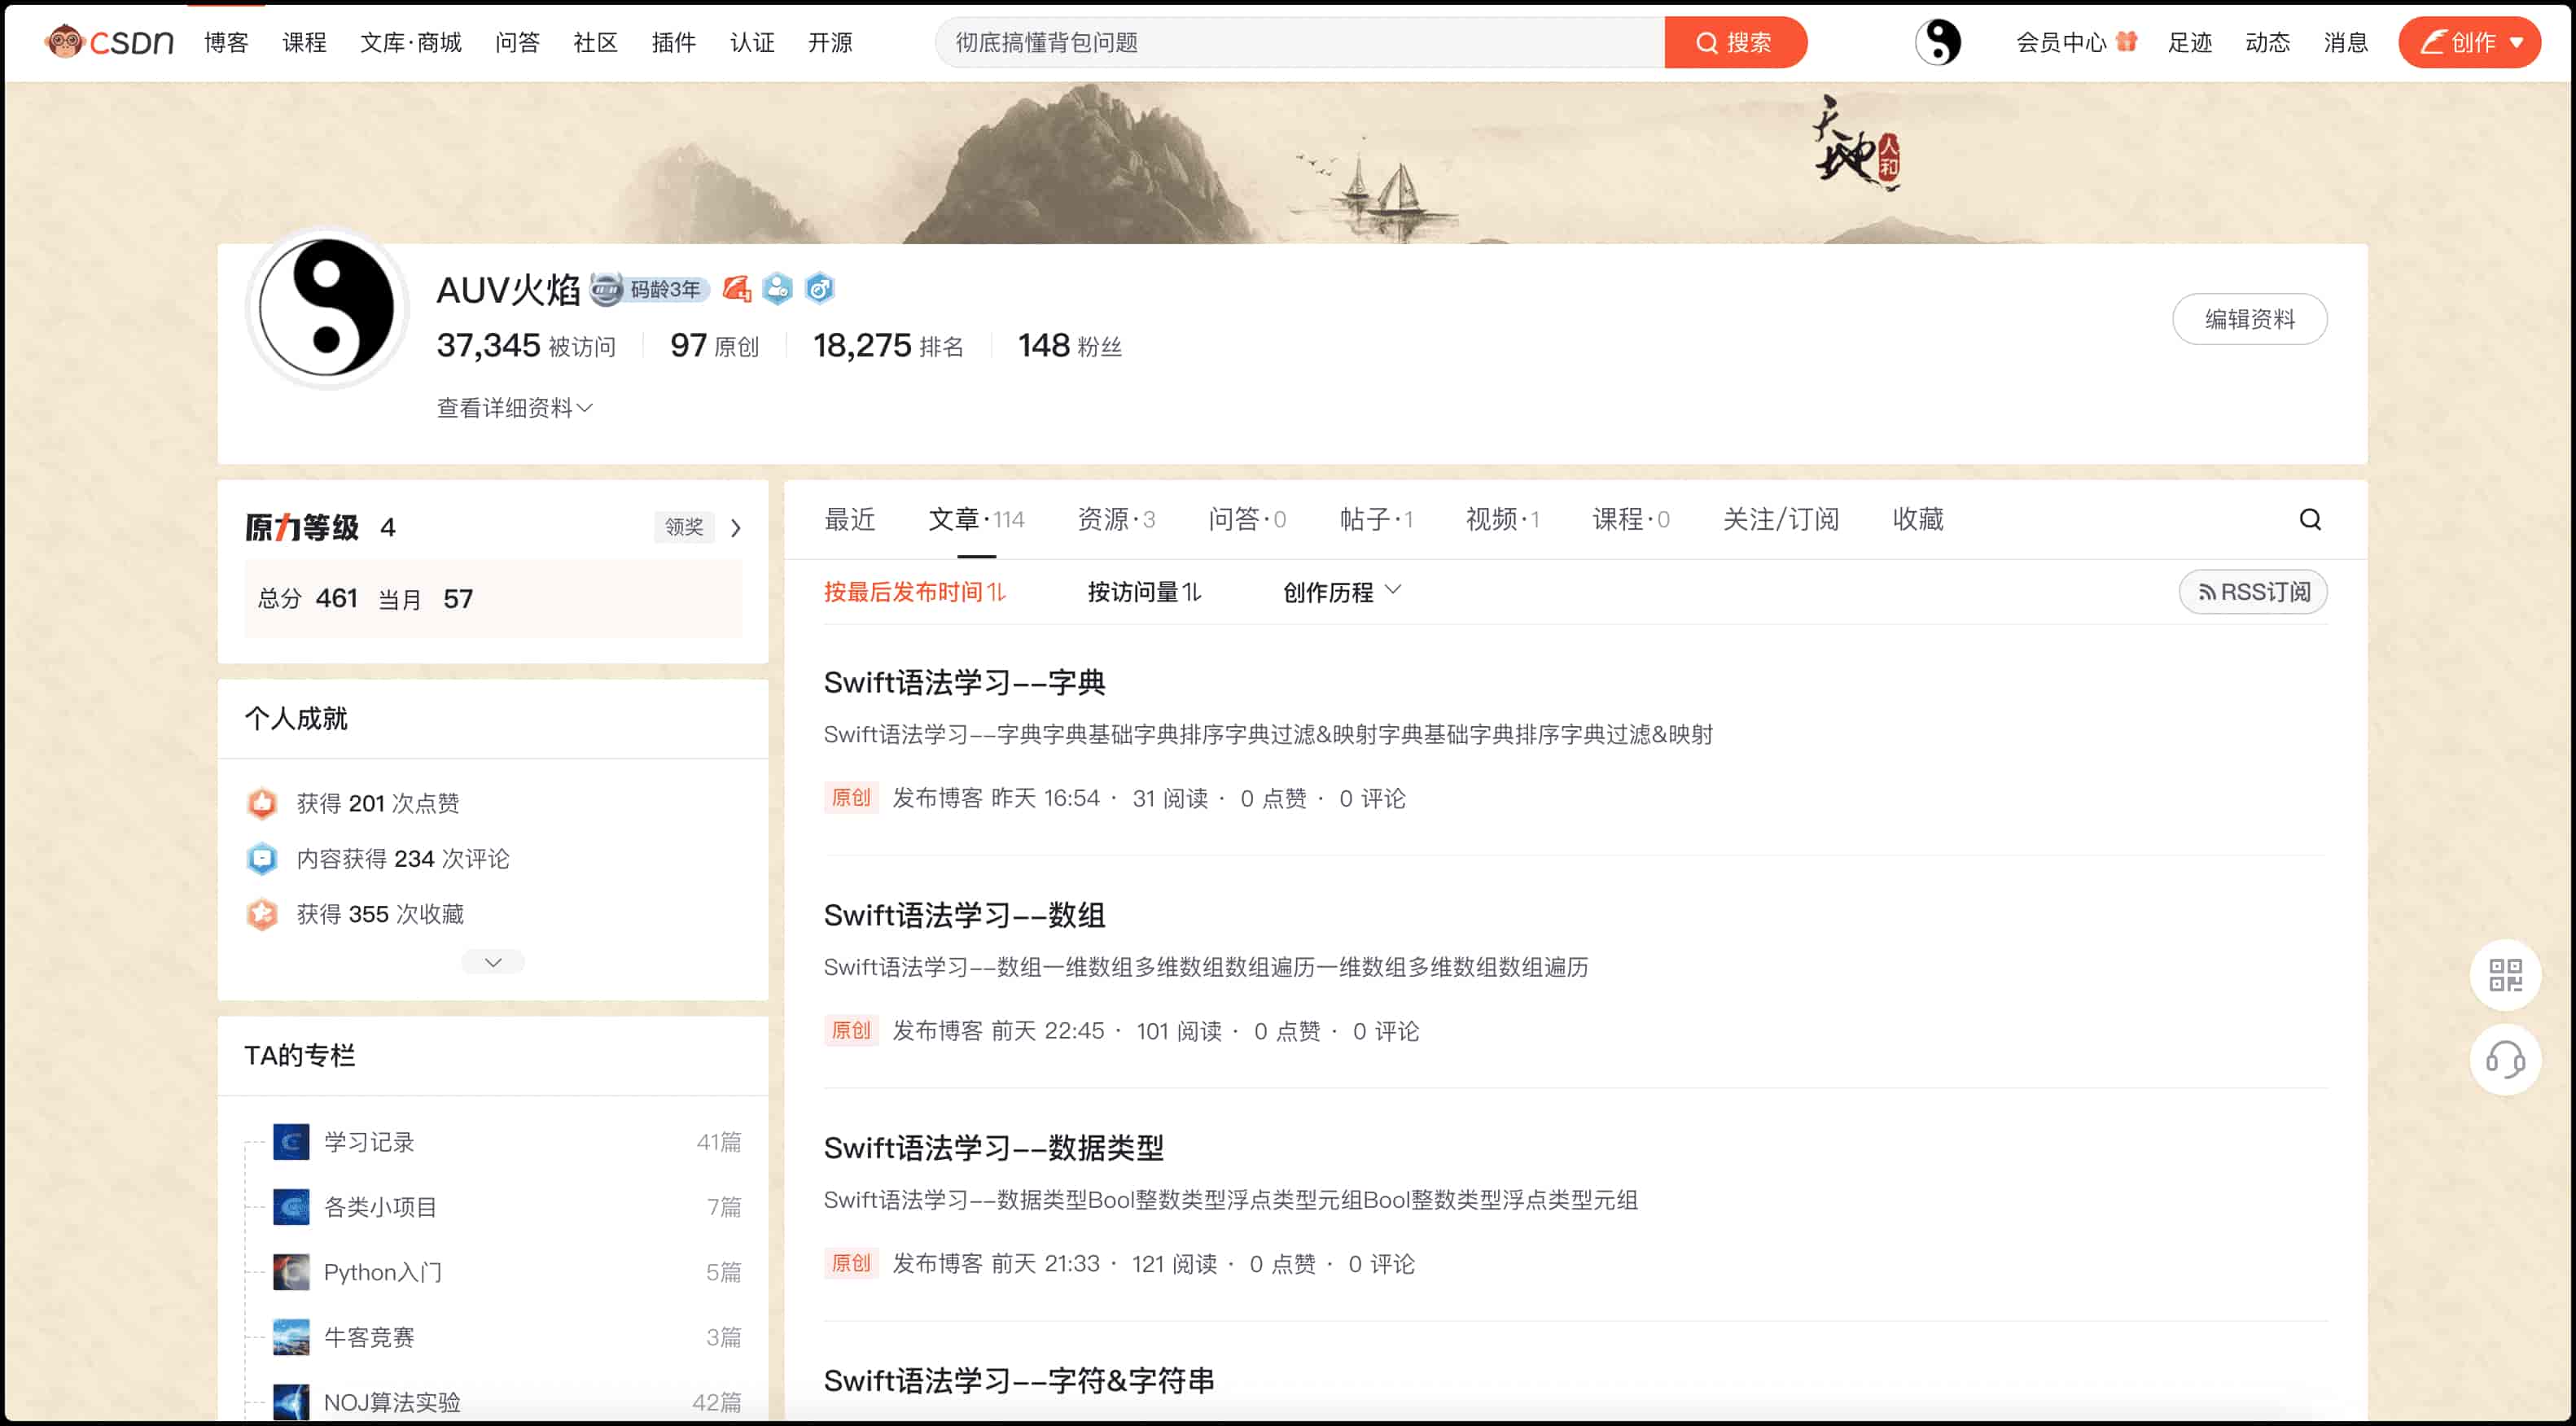This screenshot has width=2576, height=1426.
Task: Open the 原力等级 arrow chevron
Action: [x=736, y=527]
